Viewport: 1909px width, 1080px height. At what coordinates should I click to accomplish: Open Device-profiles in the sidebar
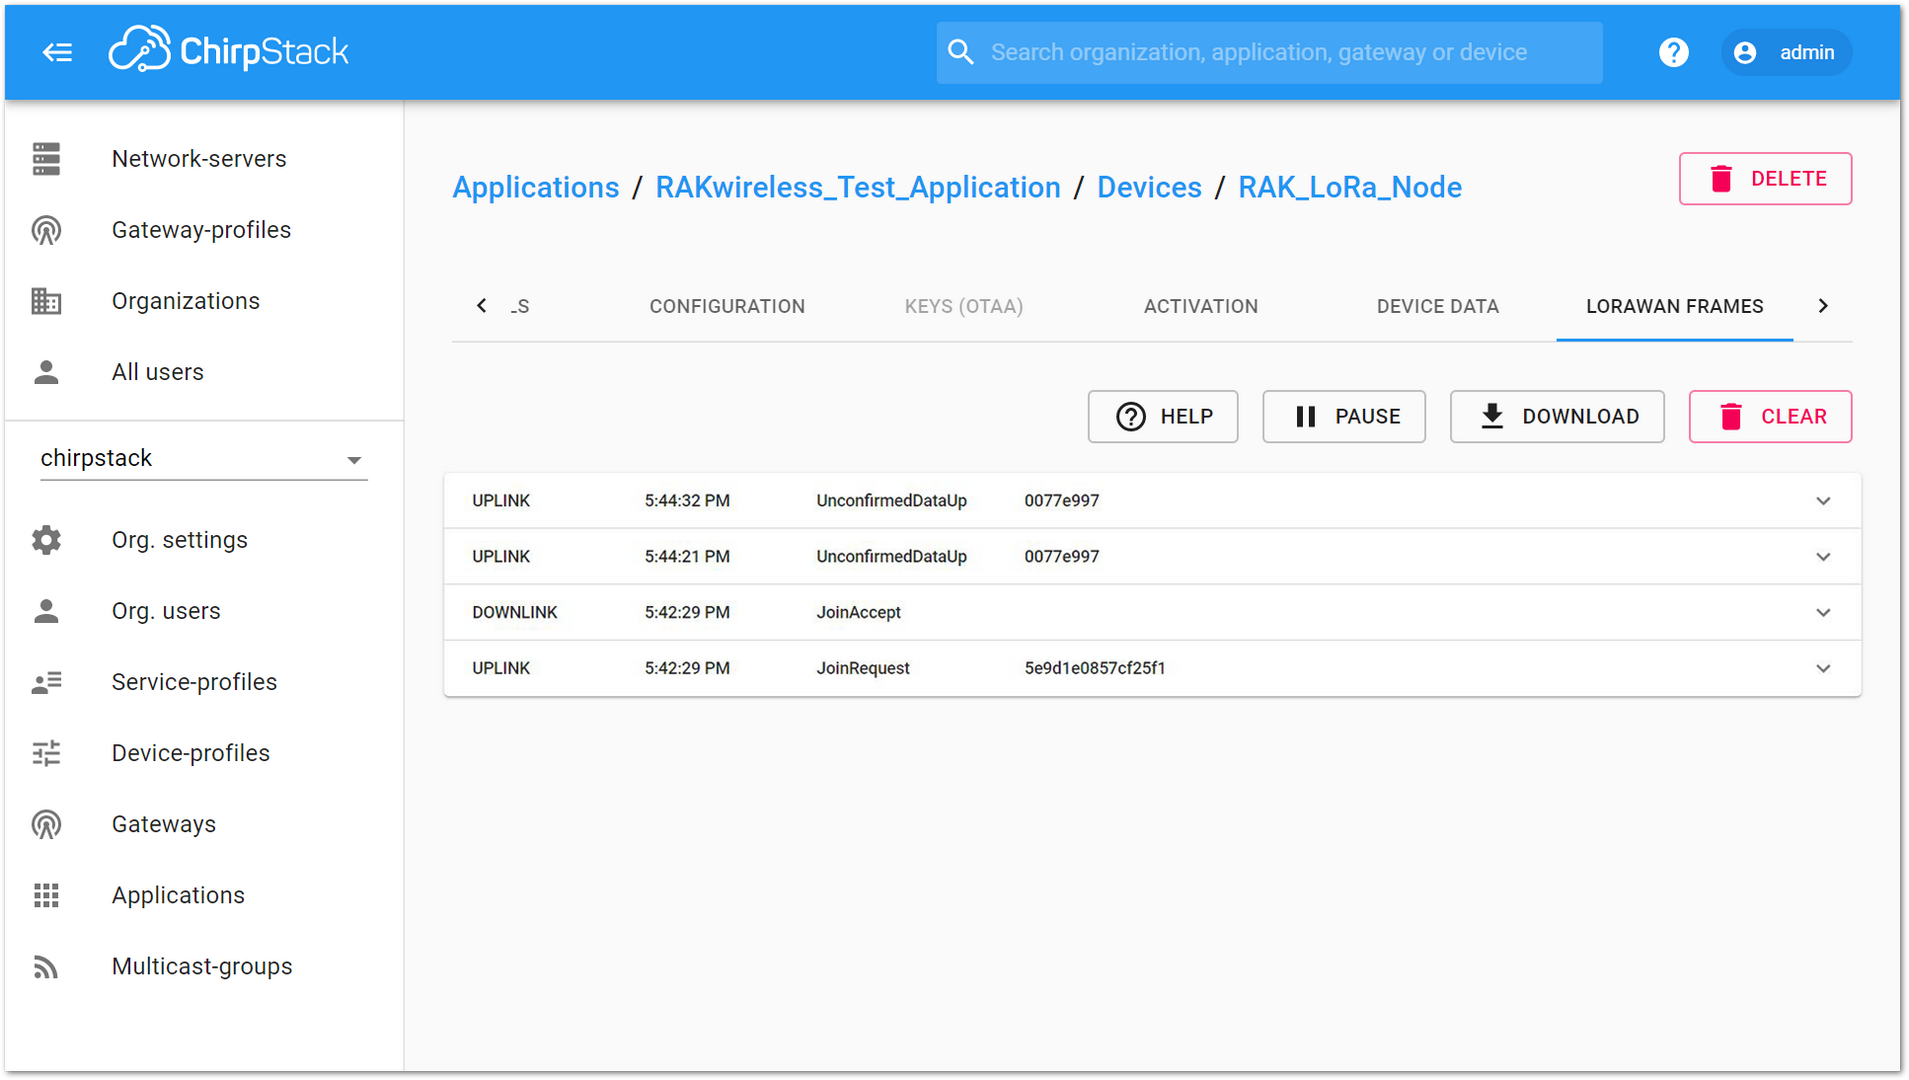(x=191, y=753)
